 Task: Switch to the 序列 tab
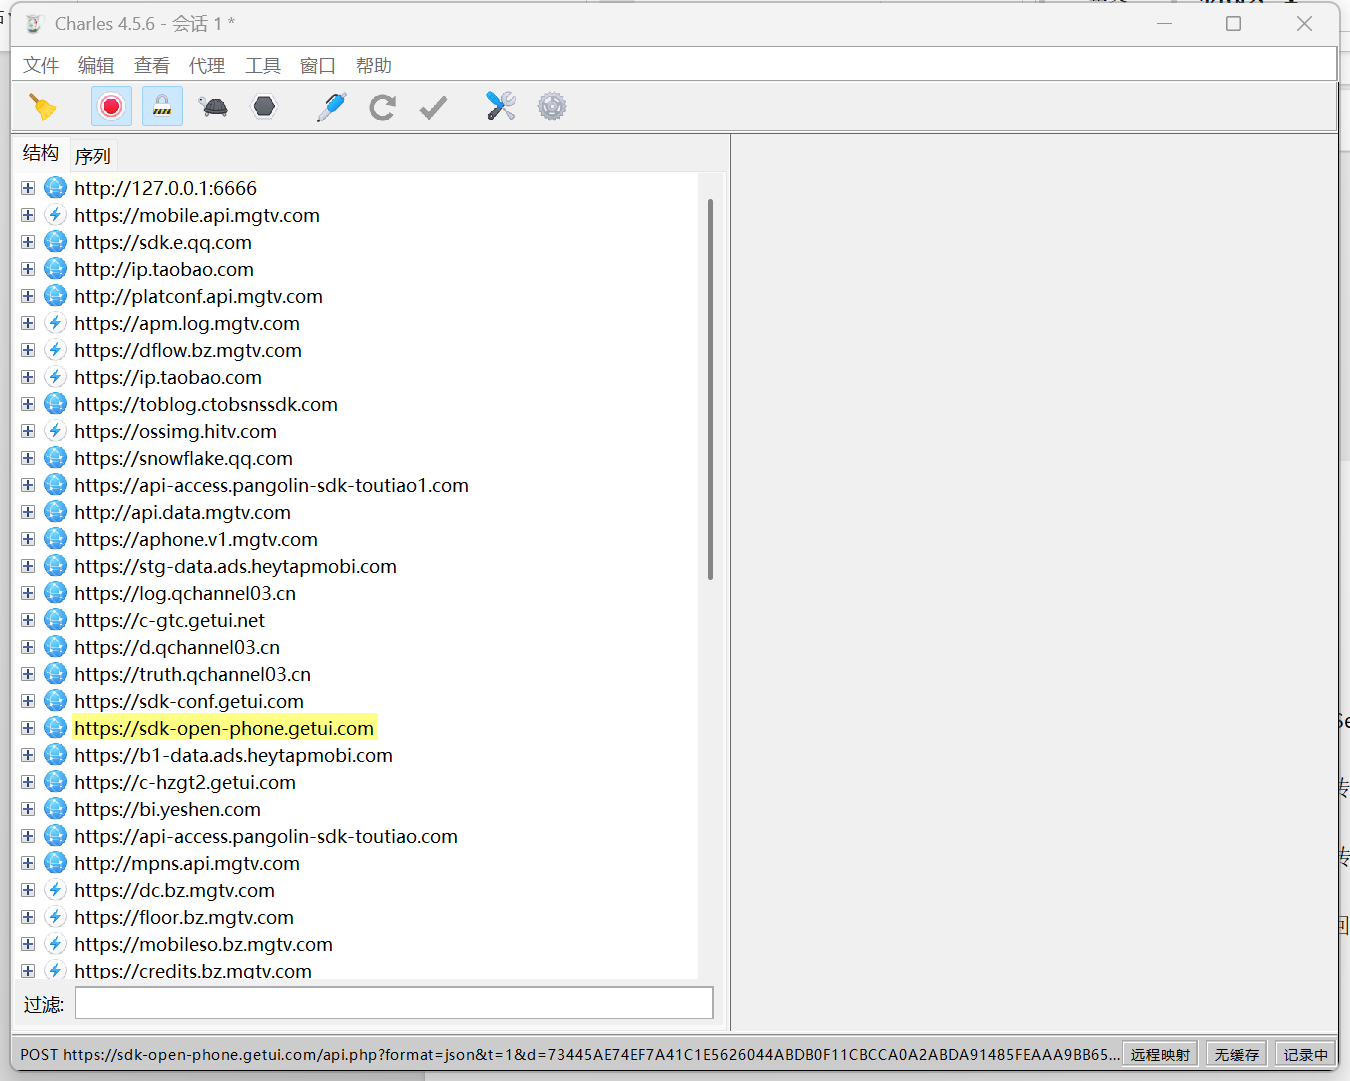(93, 156)
